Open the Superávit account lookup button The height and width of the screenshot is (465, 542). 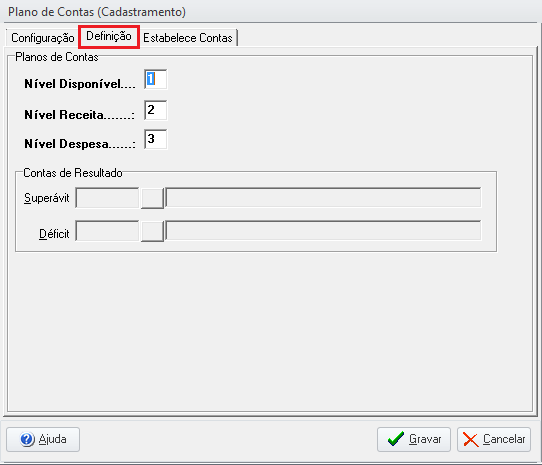tap(152, 198)
